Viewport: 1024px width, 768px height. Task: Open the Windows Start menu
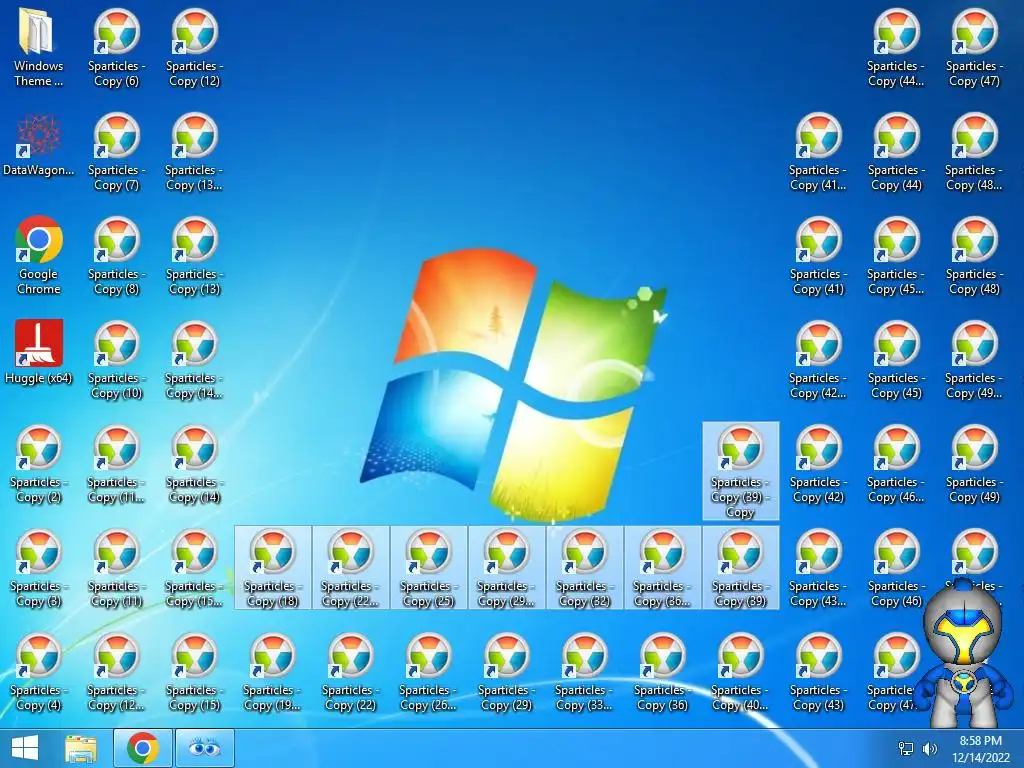click(x=25, y=748)
